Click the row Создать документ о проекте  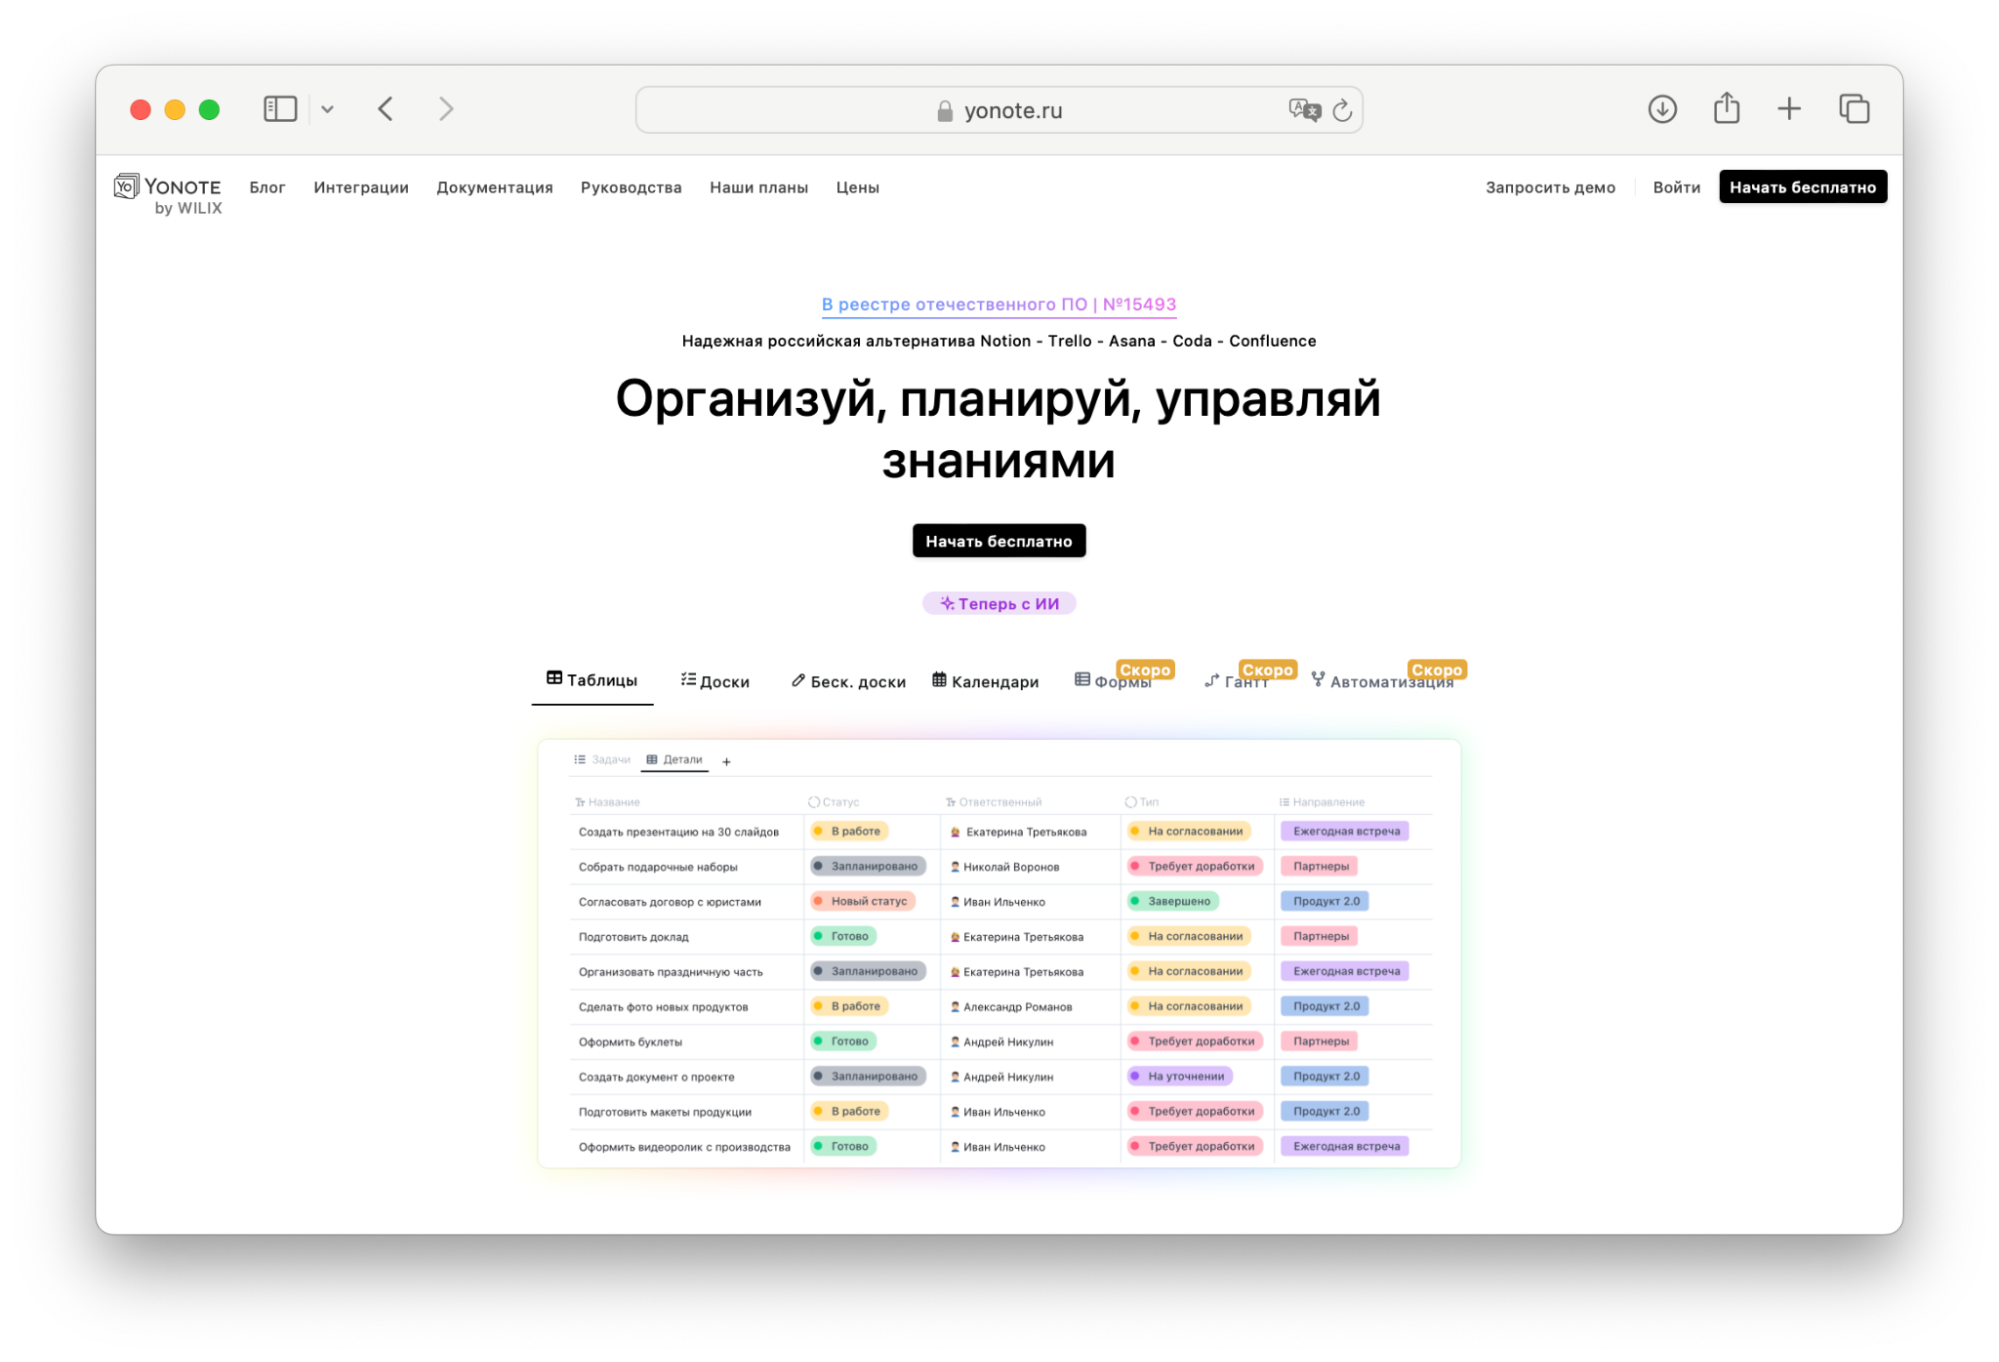pos(1000,1076)
